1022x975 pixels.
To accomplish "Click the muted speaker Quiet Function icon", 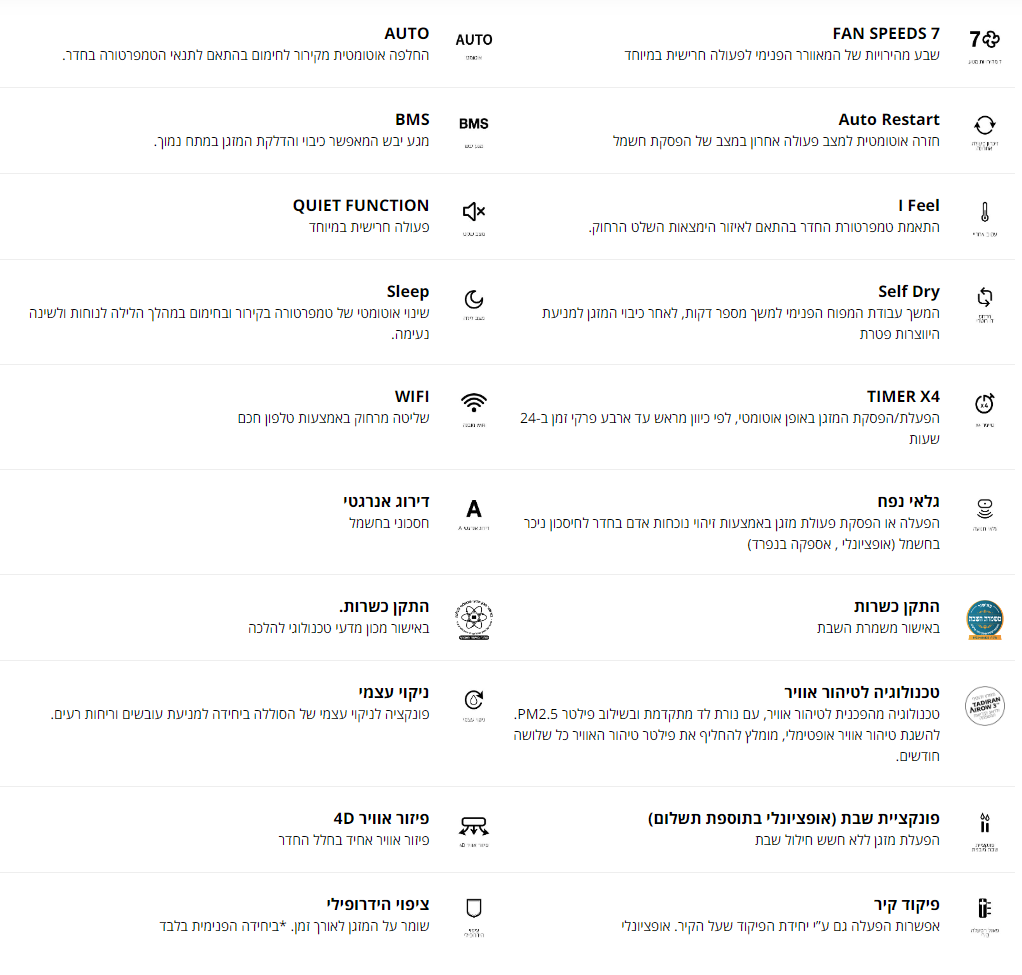I will [x=474, y=212].
